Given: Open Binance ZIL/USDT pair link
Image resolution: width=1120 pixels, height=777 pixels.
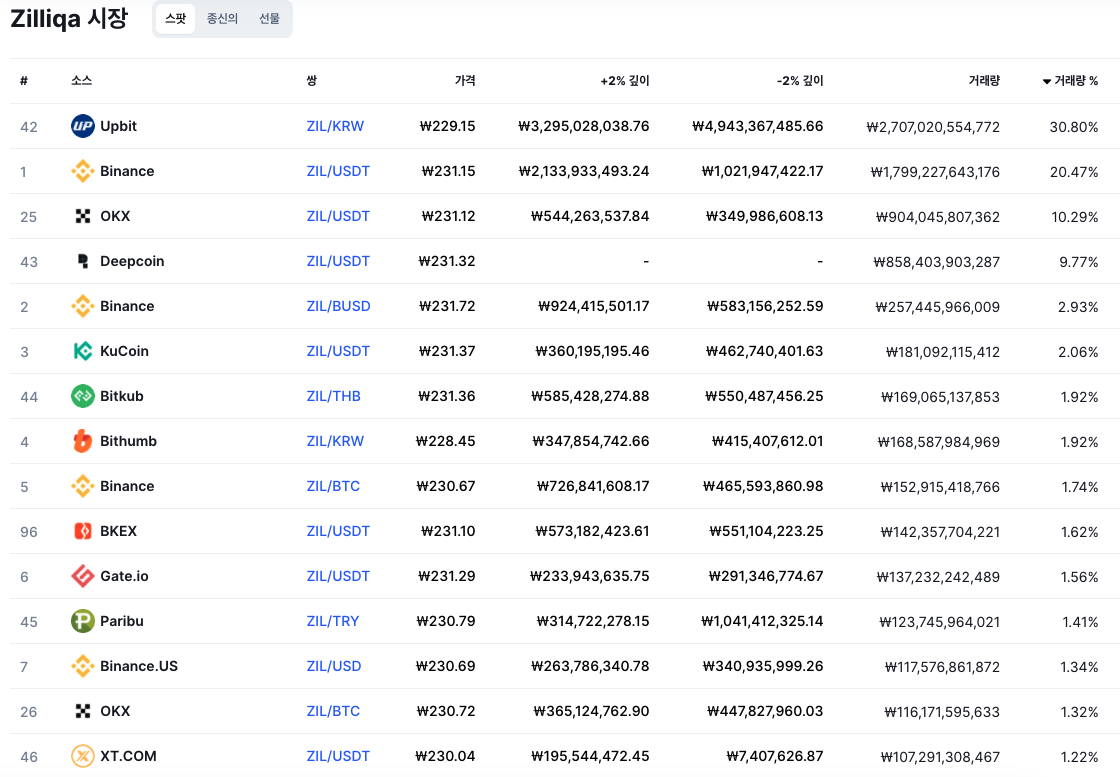Looking at the screenshot, I should pyautogui.click(x=338, y=171).
